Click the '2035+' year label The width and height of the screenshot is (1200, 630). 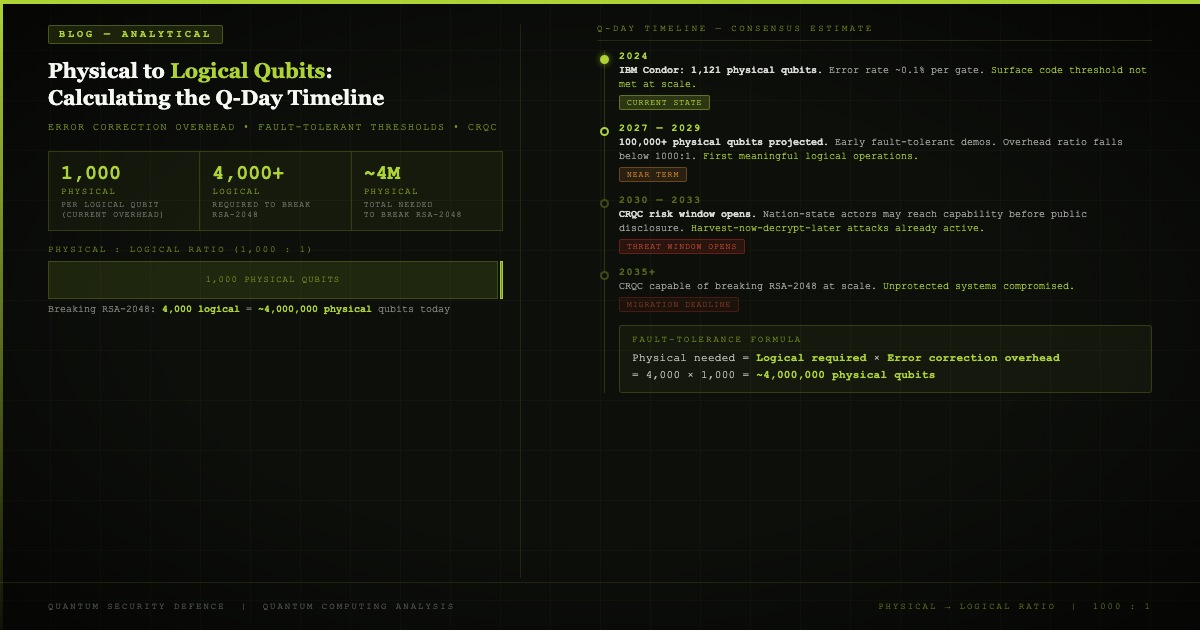click(638, 272)
